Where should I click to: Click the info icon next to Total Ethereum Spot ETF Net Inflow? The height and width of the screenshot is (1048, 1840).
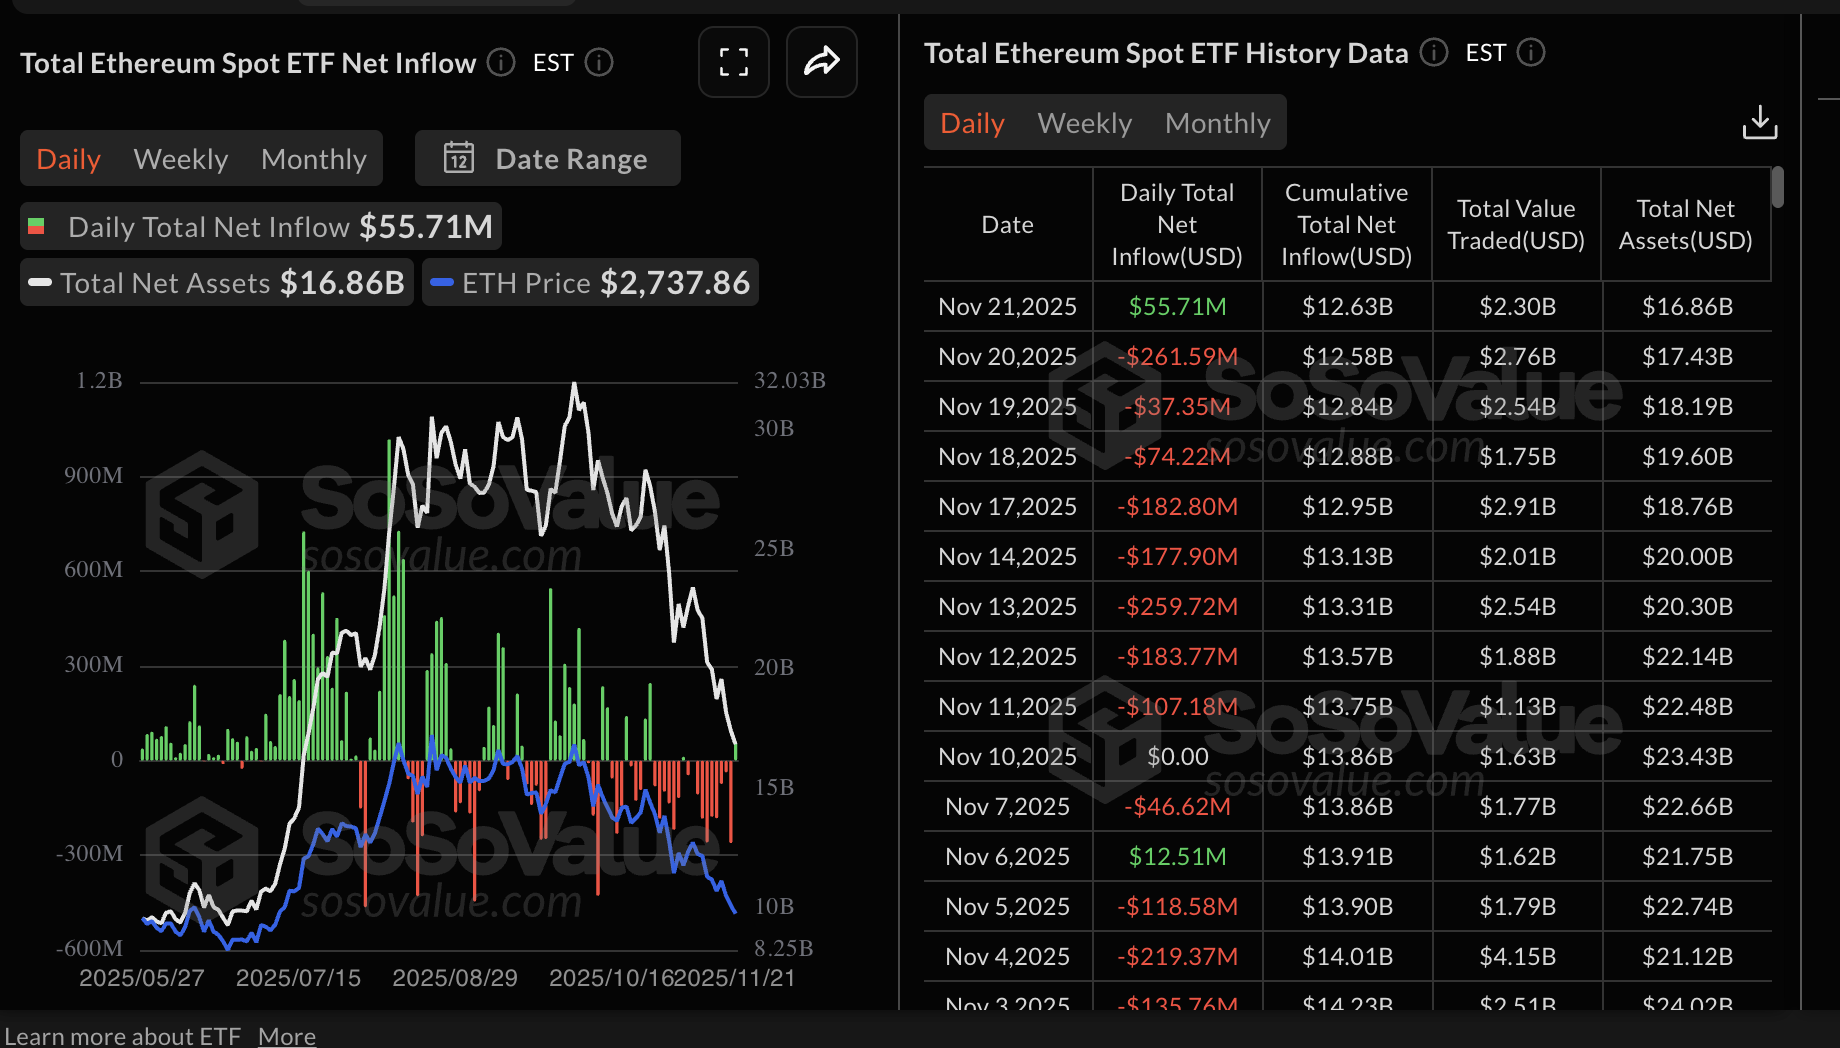coord(500,62)
